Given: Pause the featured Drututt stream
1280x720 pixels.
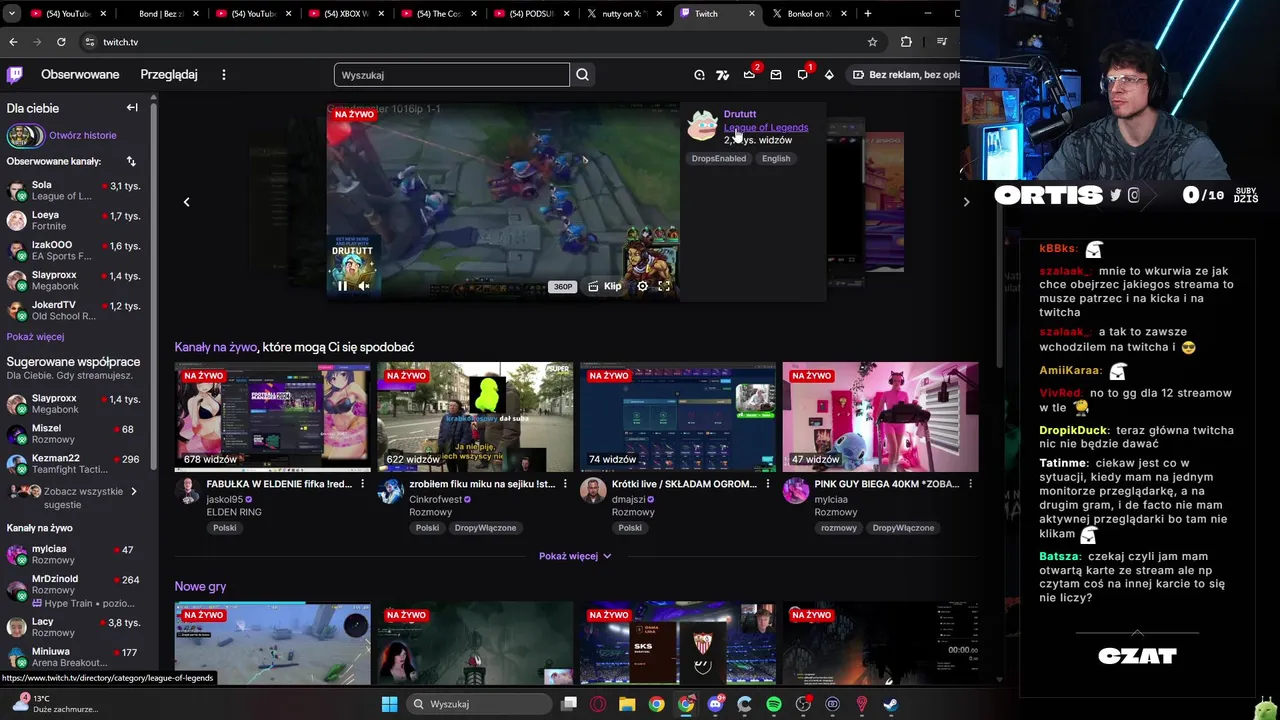Looking at the screenshot, I should tap(342, 286).
